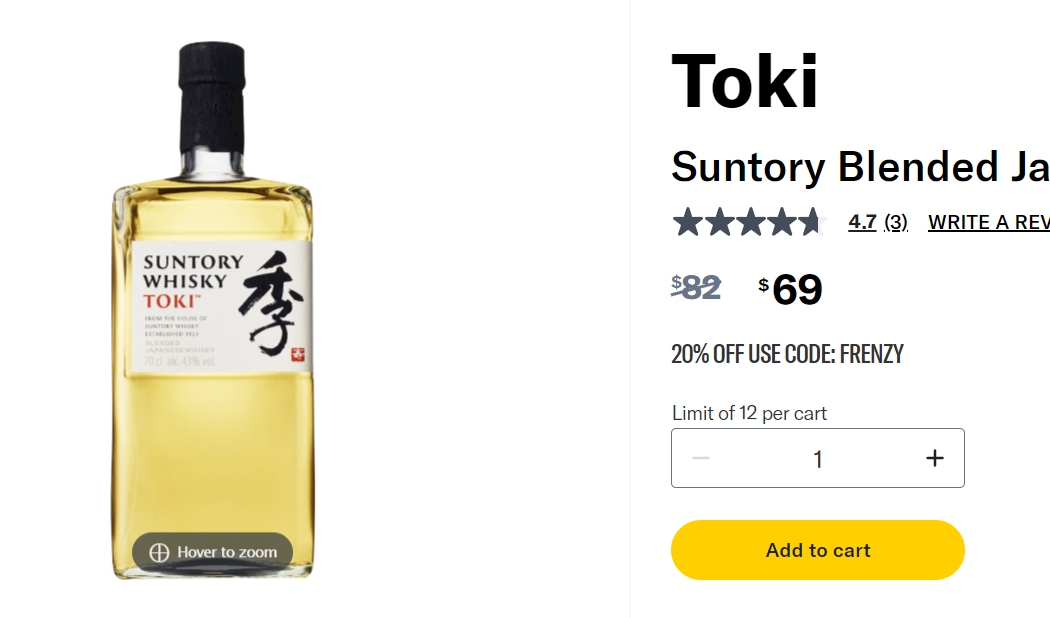Open the Write a Review link
Image resolution: width=1050 pixels, height=618 pixels.
[988, 222]
